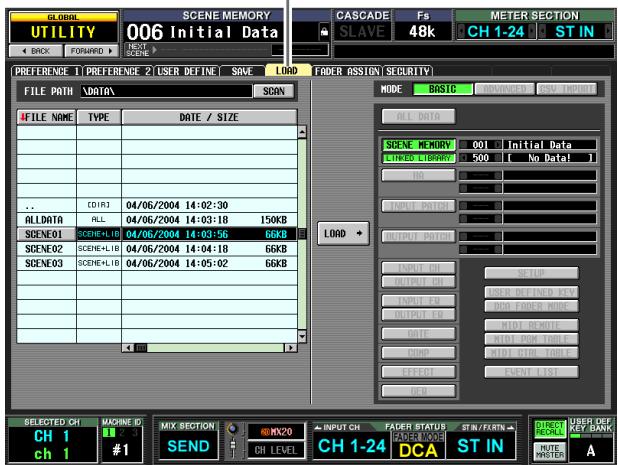Toggle the OUTPUT PATCH load item
Screen dimensions: 618x465
[419, 236]
